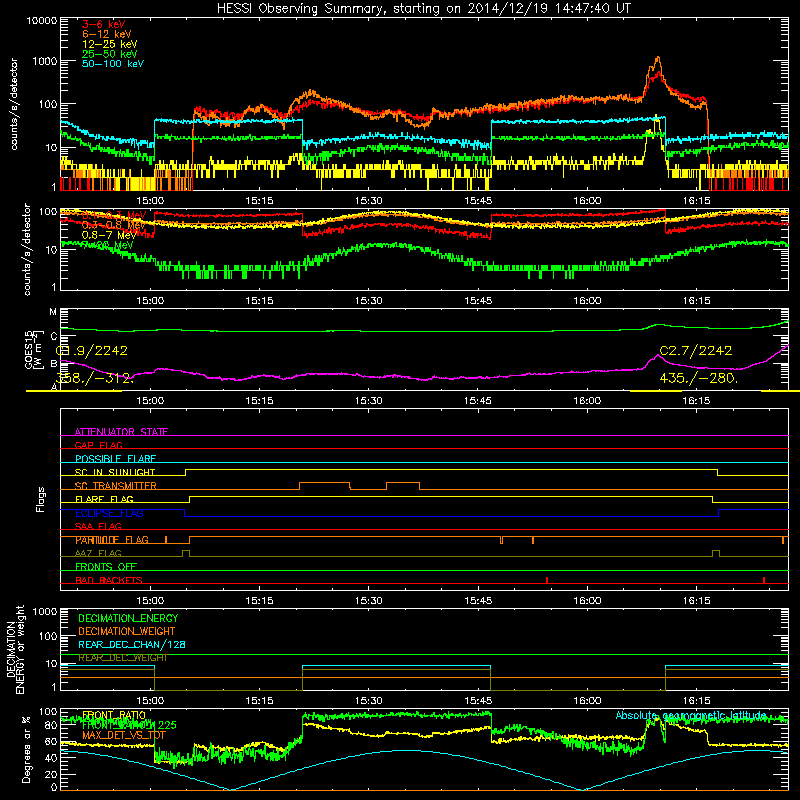The width and height of the screenshot is (800, 800).
Task: Select the 25-50 keV legend label
Action: [110, 54]
